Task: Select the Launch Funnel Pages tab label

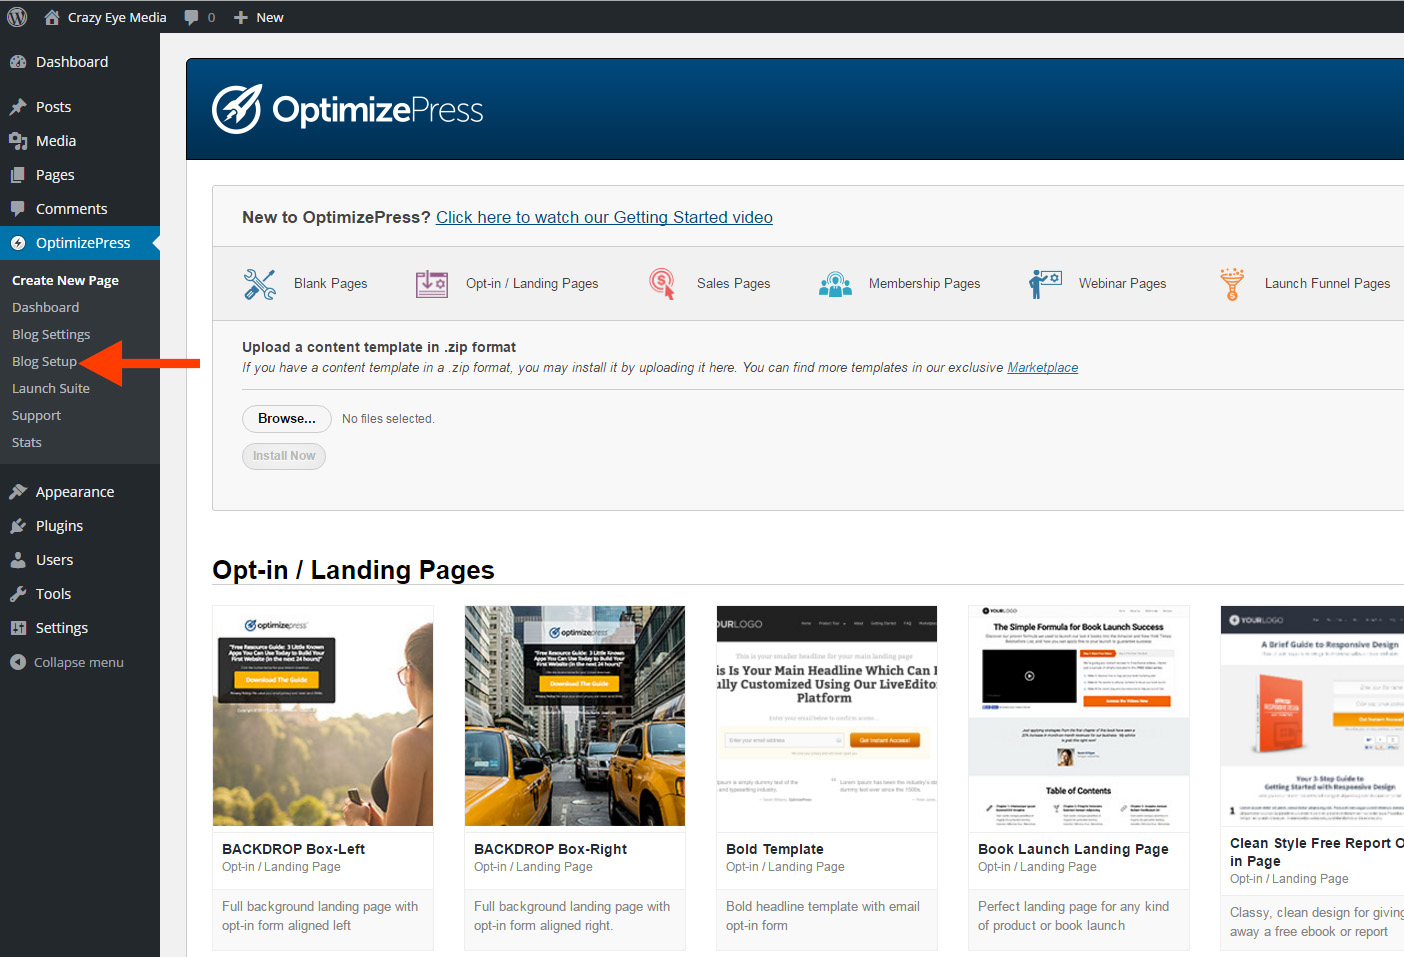Action: (x=1327, y=284)
